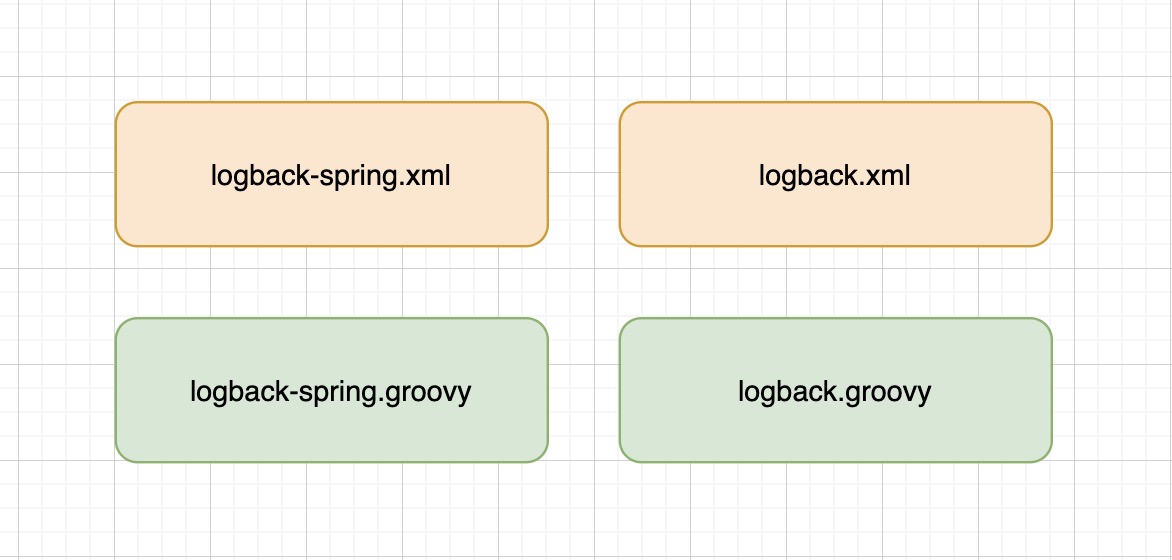Click the "logback.groovy" text label
This screenshot has height=560, width=1172.
tap(835, 393)
